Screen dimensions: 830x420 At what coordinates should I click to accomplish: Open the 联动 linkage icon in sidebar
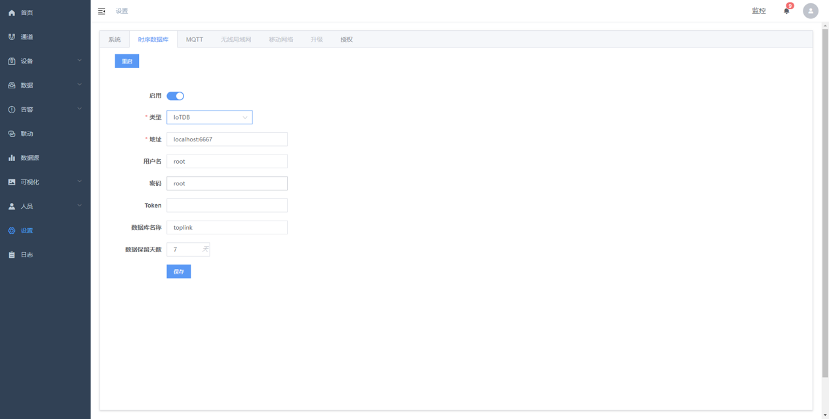tap(12, 133)
